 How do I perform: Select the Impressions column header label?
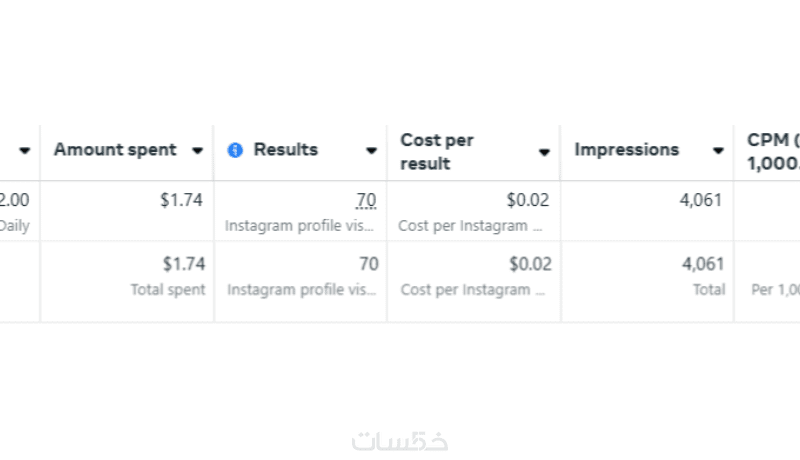tap(626, 150)
